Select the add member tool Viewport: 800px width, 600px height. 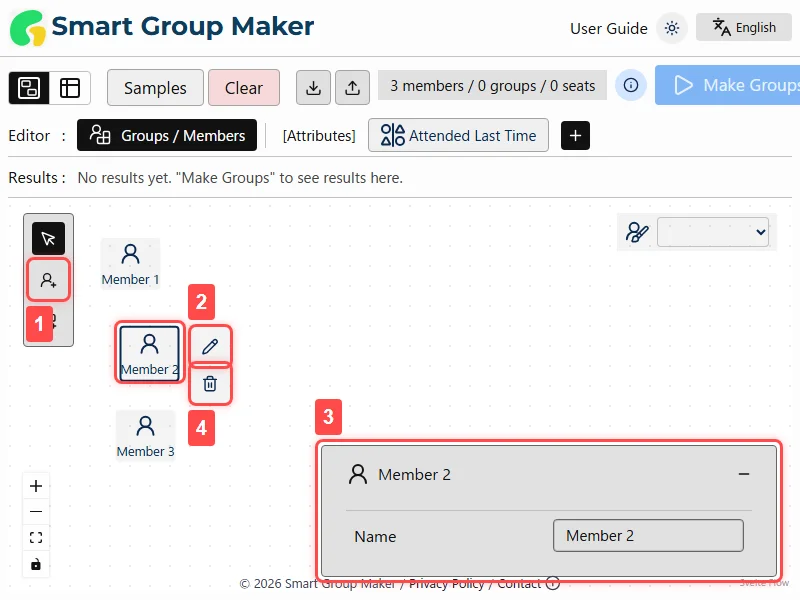pos(48,280)
